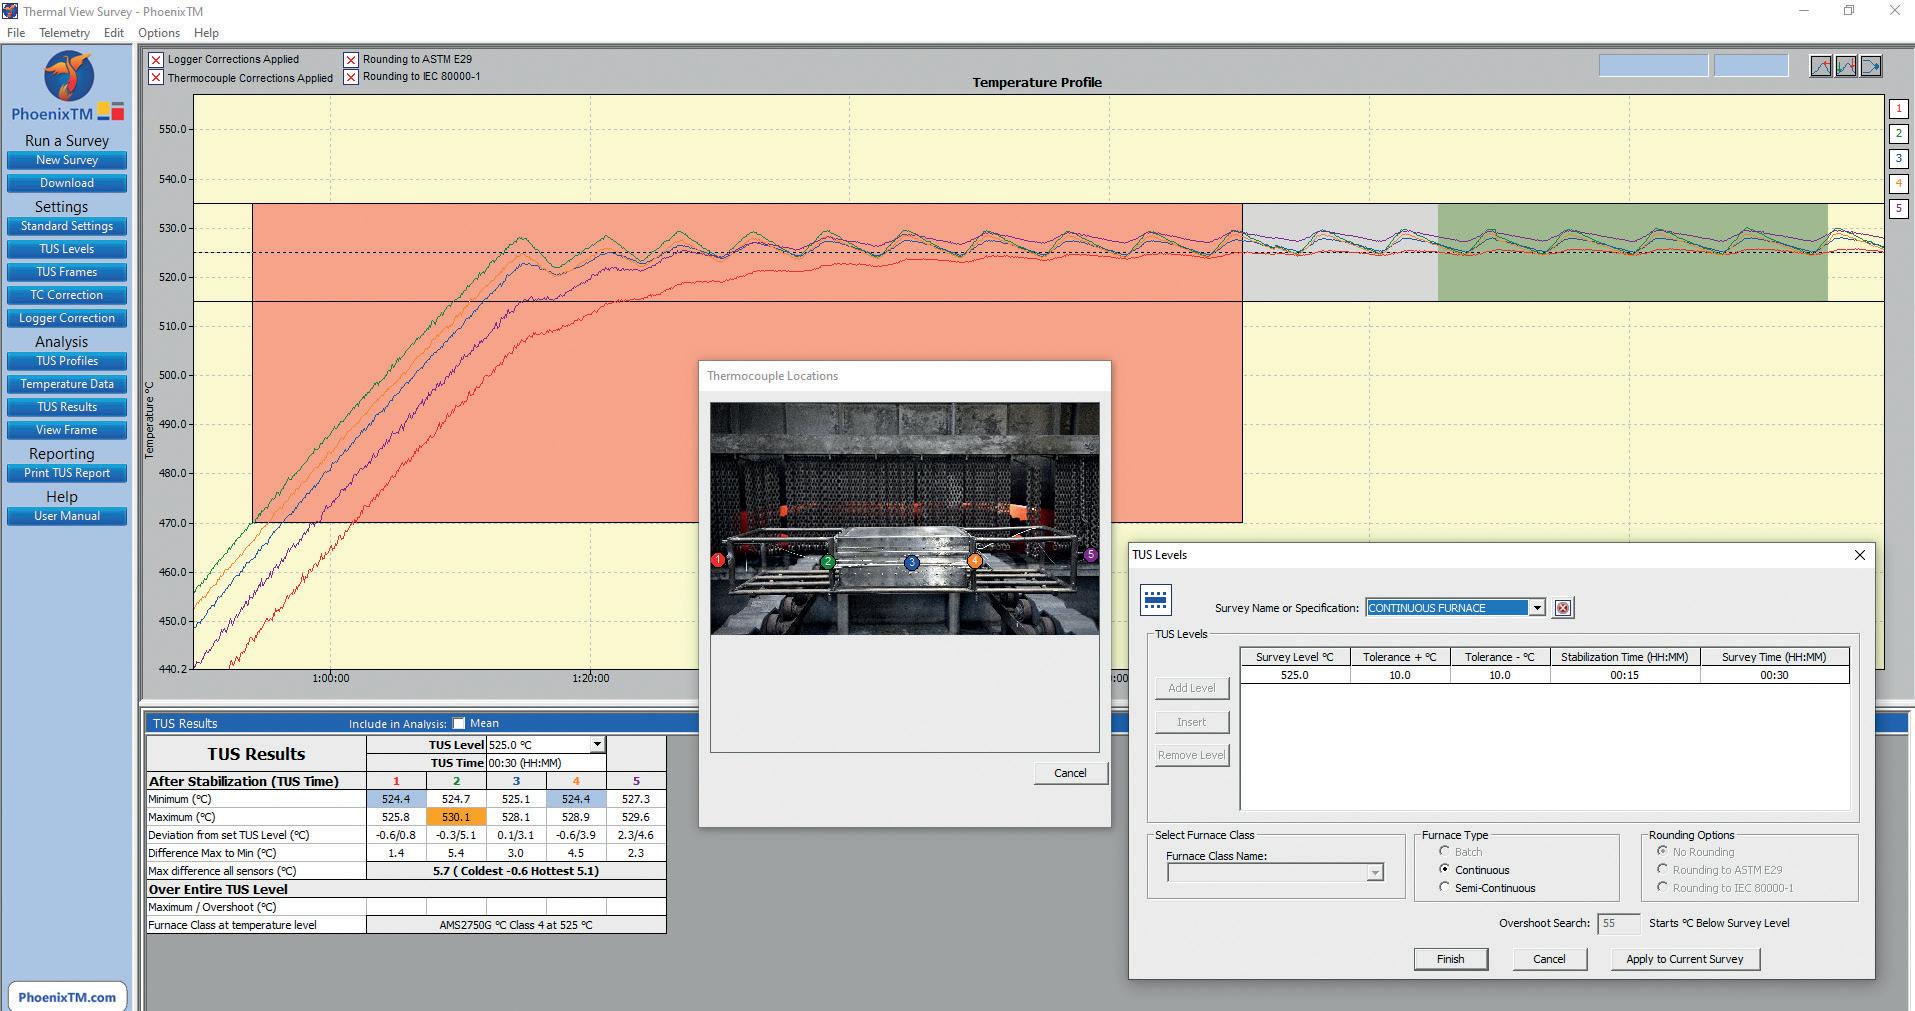Toggle Thermocouple Corrections Applied checkbox
This screenshot has height=1011, width=1915.
click(156, 78)
